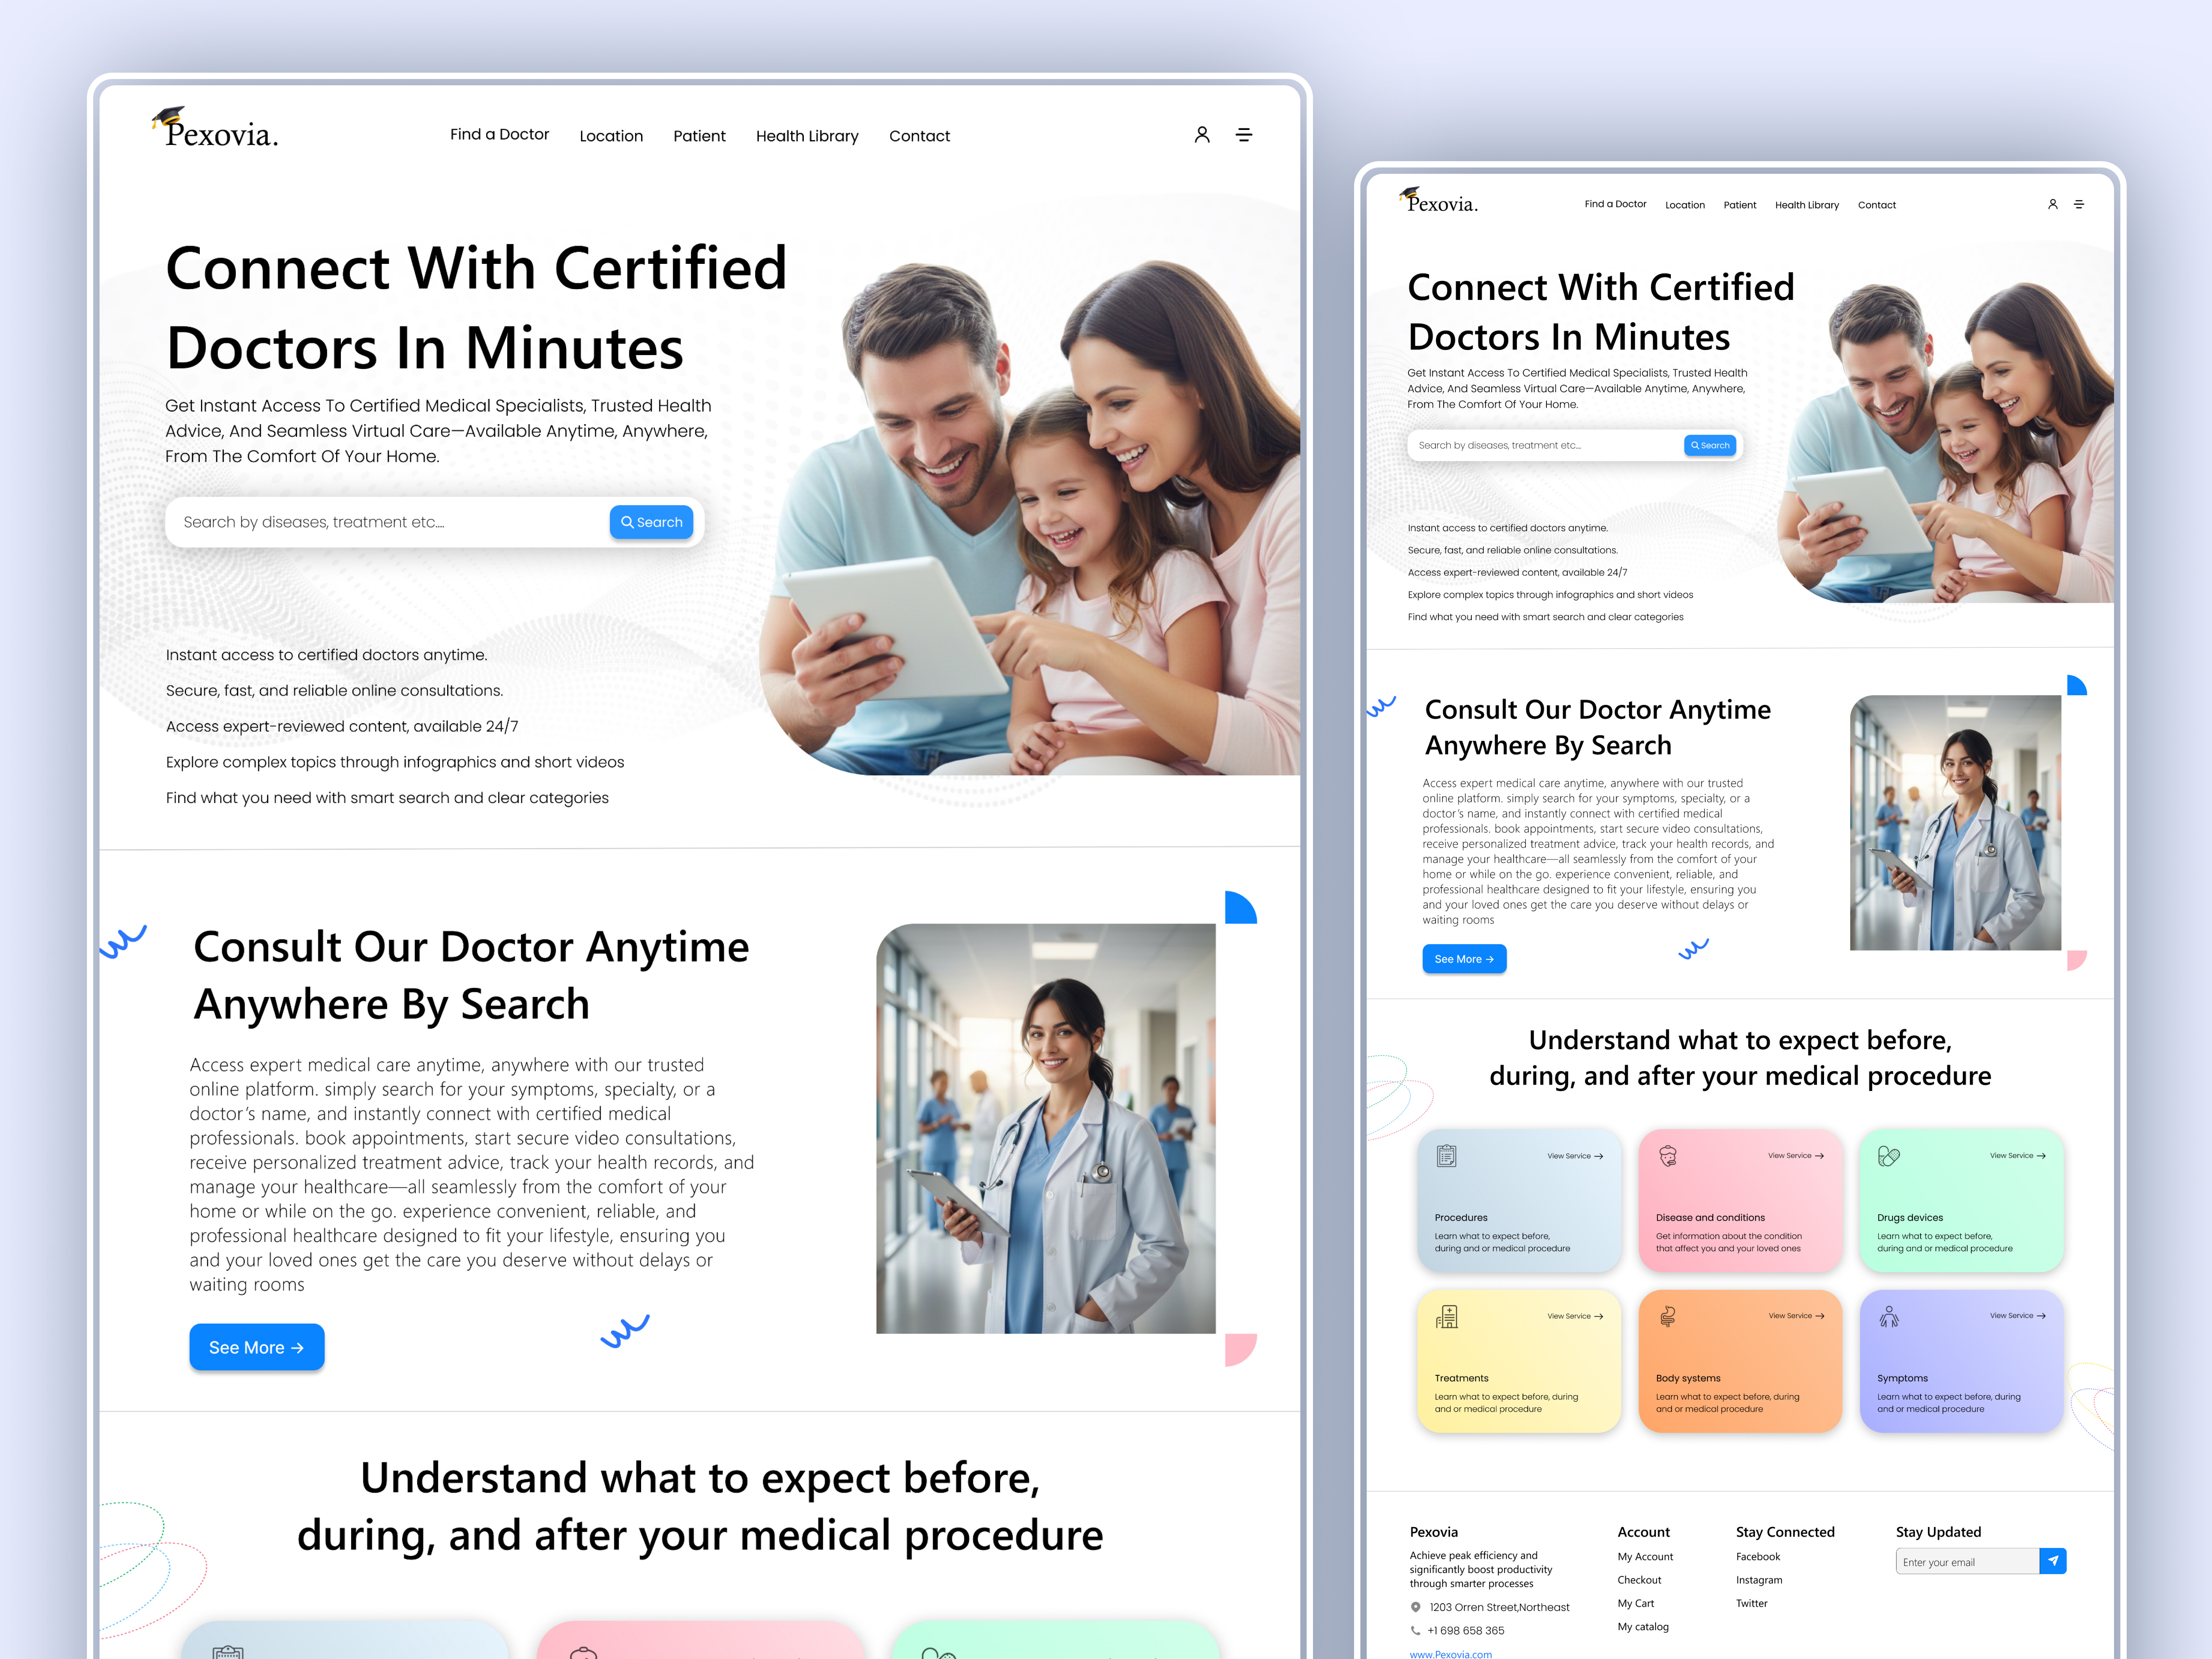Image resolution: width=2212 pixels, height=1659 pixels.
Task: Open the hamburger menu icon in the larger page header
Action: click(x=1244, y=135)
